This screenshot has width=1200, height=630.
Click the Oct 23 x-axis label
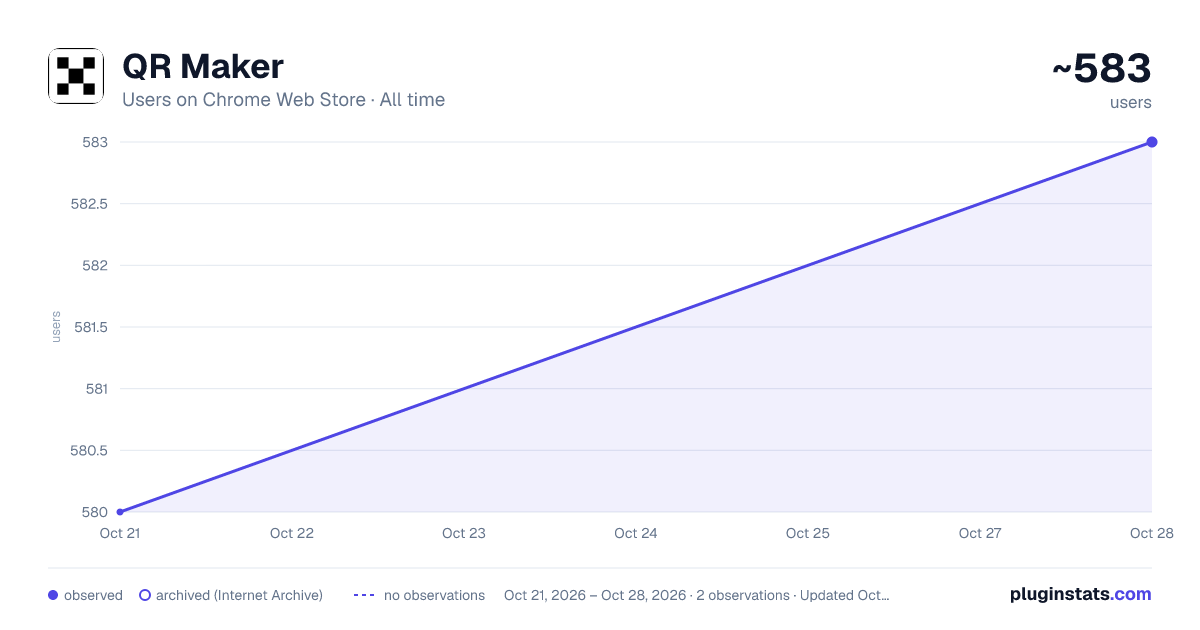pyautogui.click(x=464, y=533)
